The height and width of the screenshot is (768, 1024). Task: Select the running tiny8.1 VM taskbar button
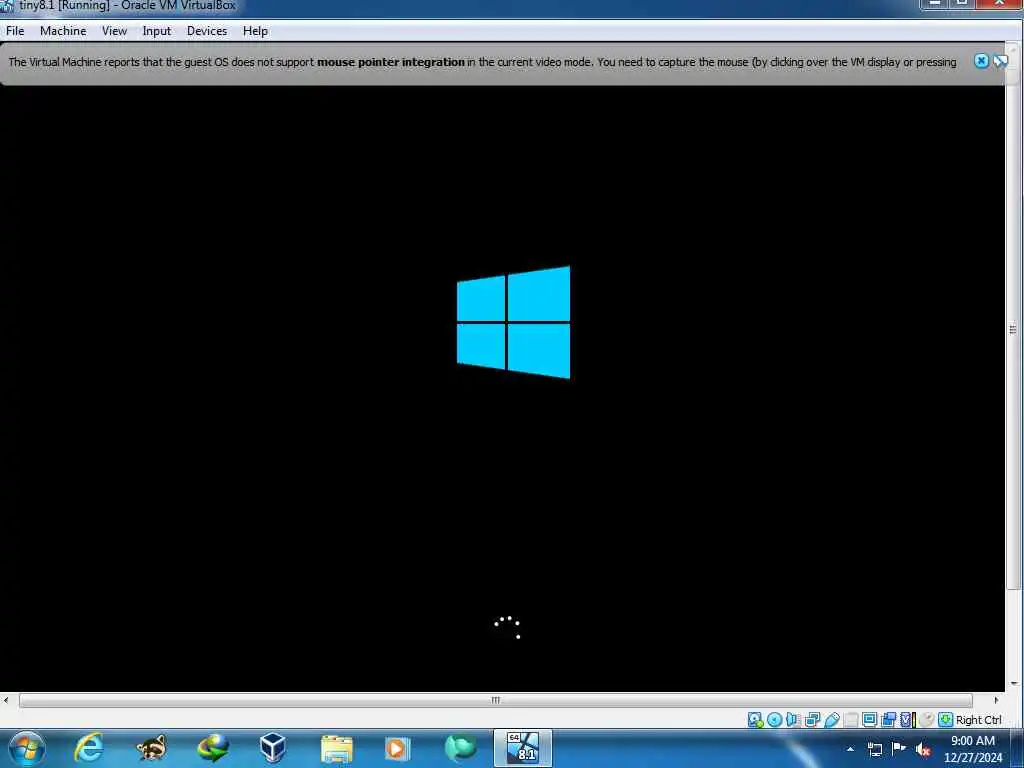(522, 748)
